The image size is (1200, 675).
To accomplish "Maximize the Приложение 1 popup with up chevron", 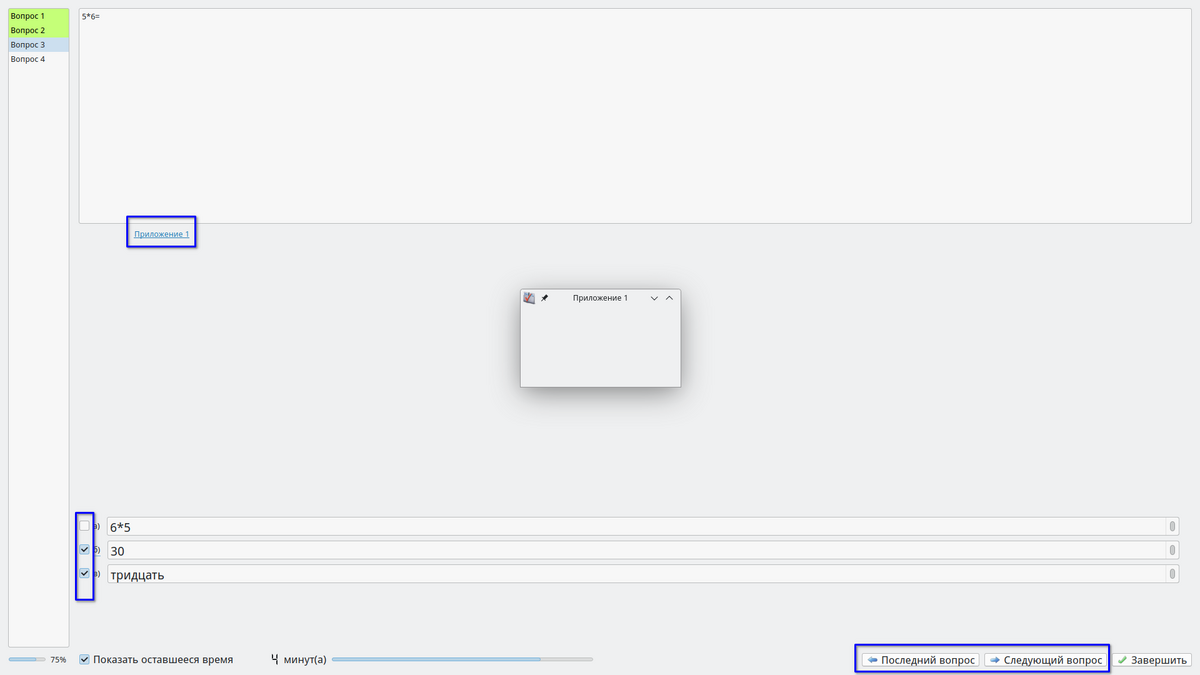I will pos(670,298).
